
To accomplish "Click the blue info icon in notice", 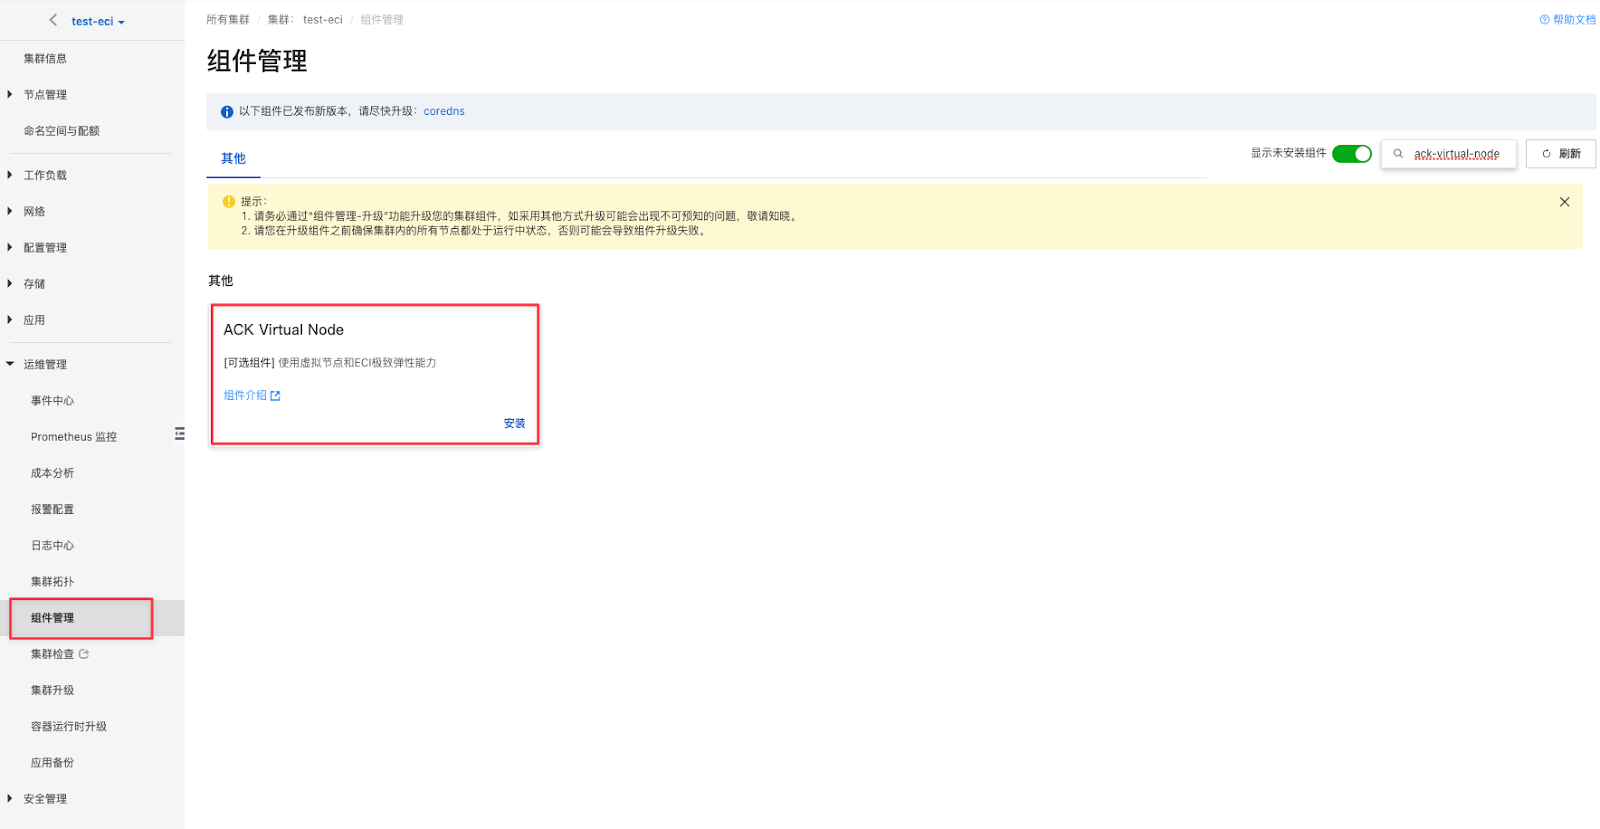I will pyautogui.click(x=227, y=112).
